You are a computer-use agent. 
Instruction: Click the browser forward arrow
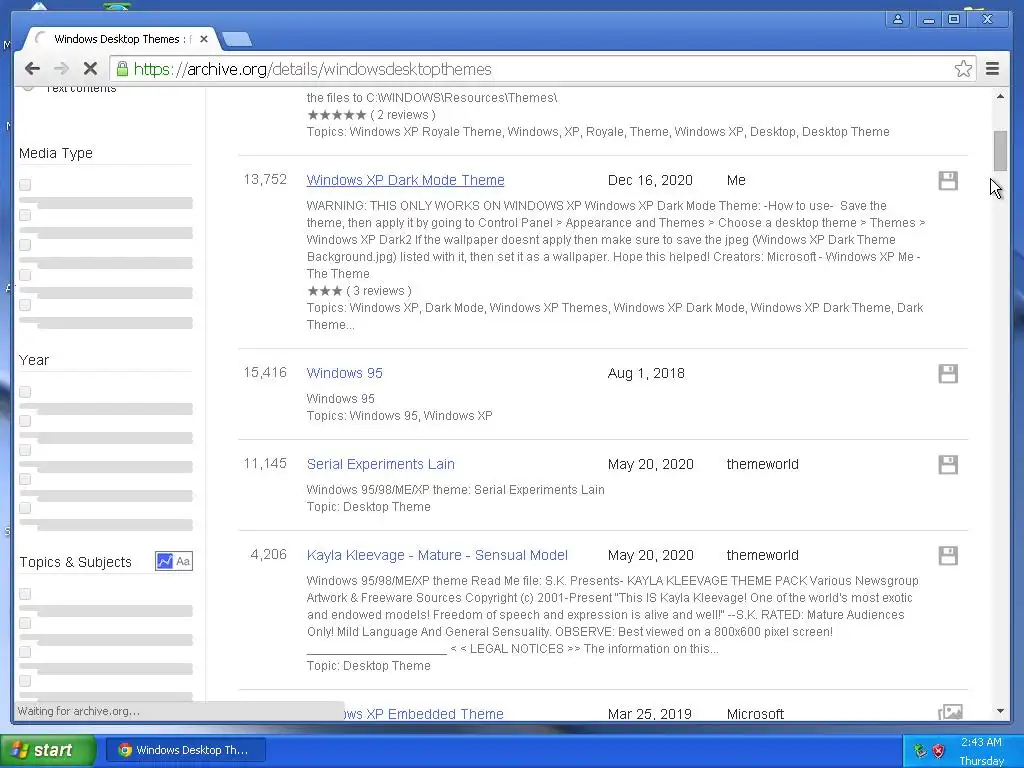61,69
